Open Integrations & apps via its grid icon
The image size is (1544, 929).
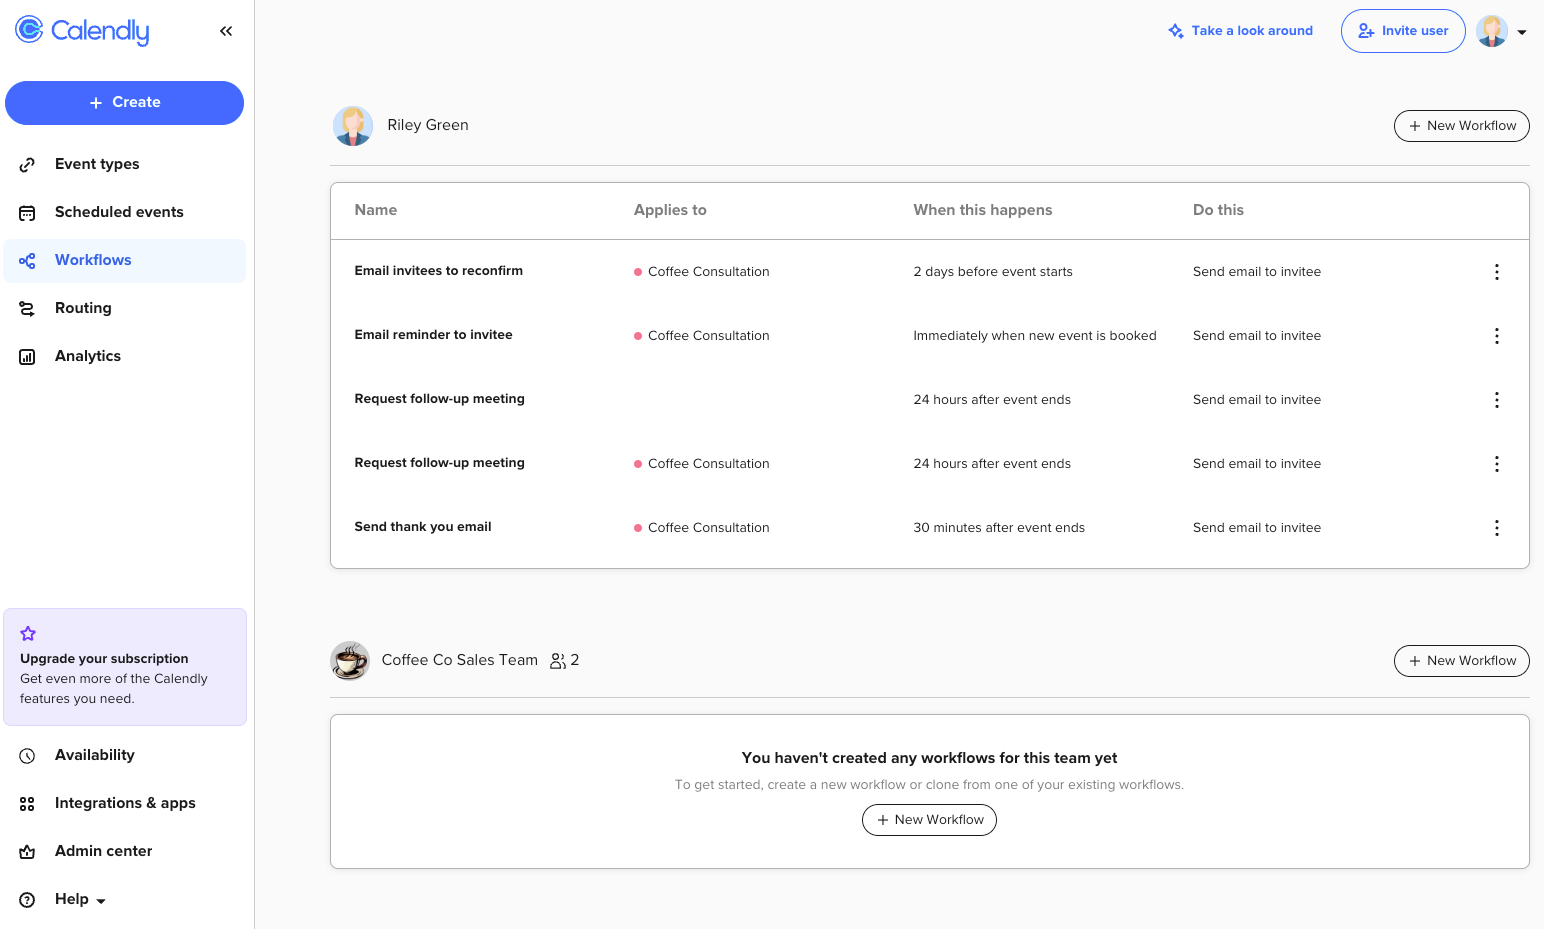tap(27, 803)
